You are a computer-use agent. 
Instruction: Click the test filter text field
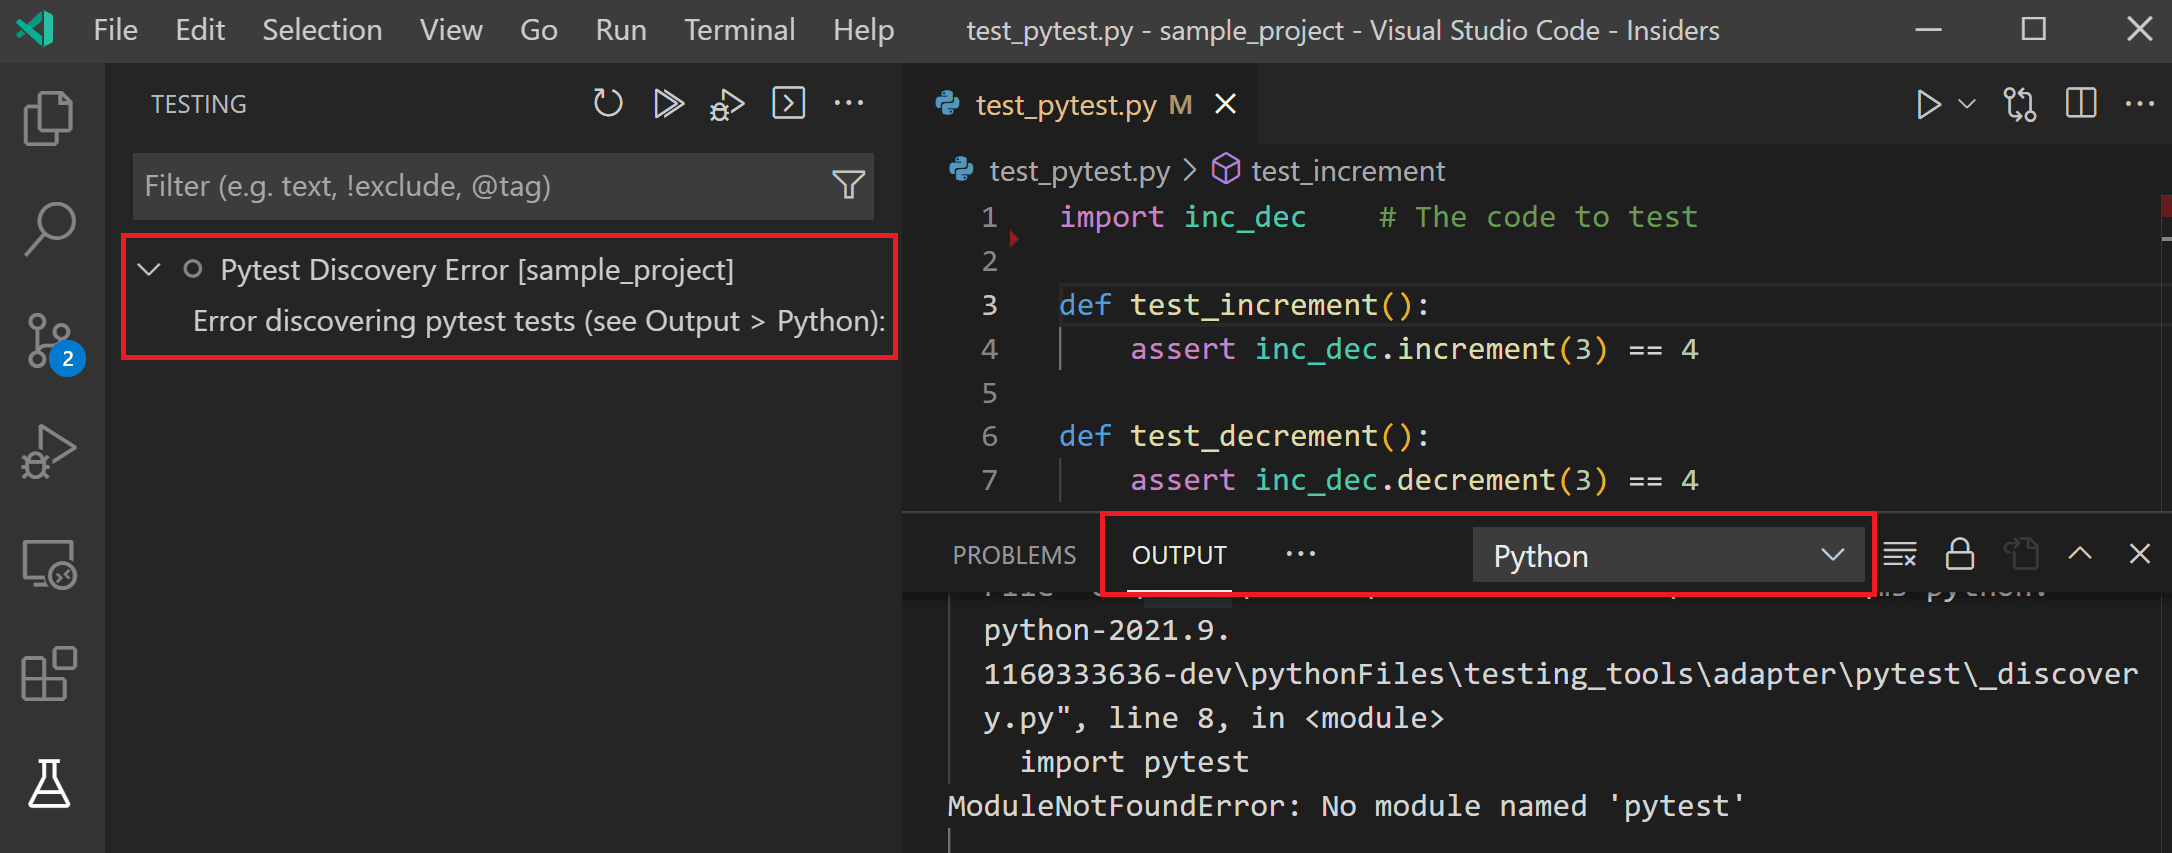(480, 186)
